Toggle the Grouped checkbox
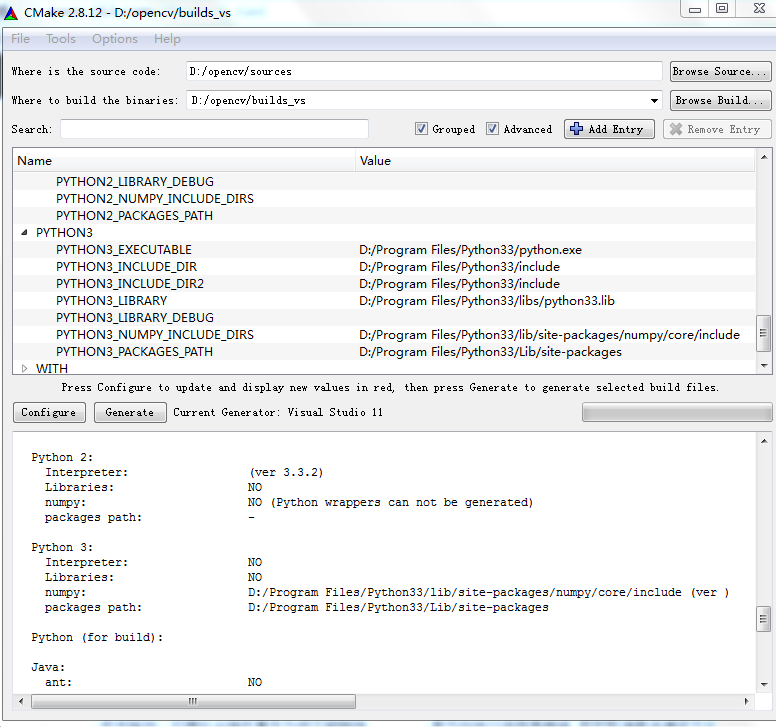Image resolution: width=776 pixels, height=727 pixels. coord(421,129)
